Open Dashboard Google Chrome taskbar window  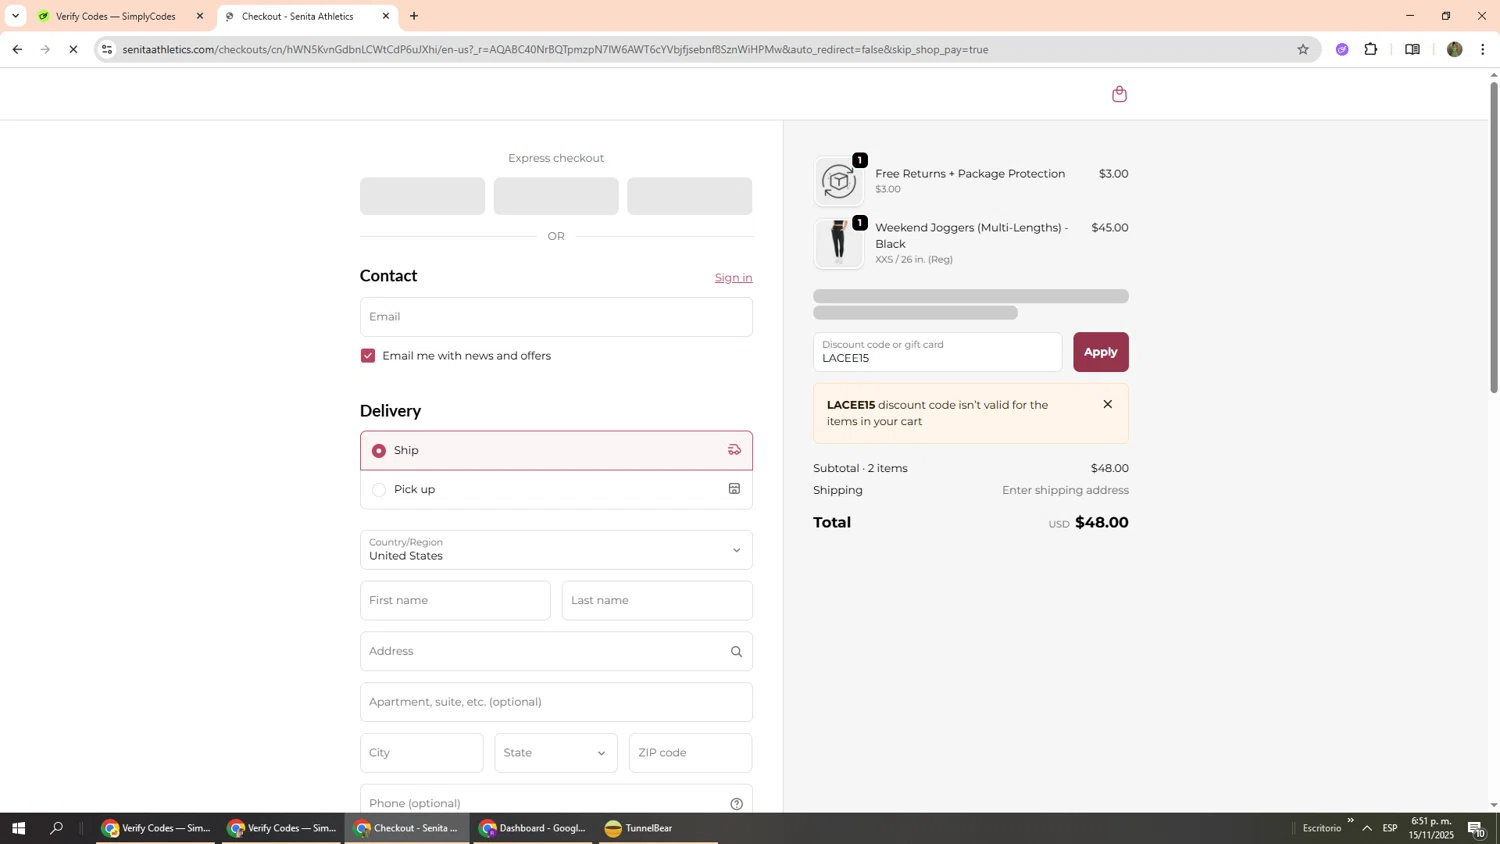[x=533, y=828]
